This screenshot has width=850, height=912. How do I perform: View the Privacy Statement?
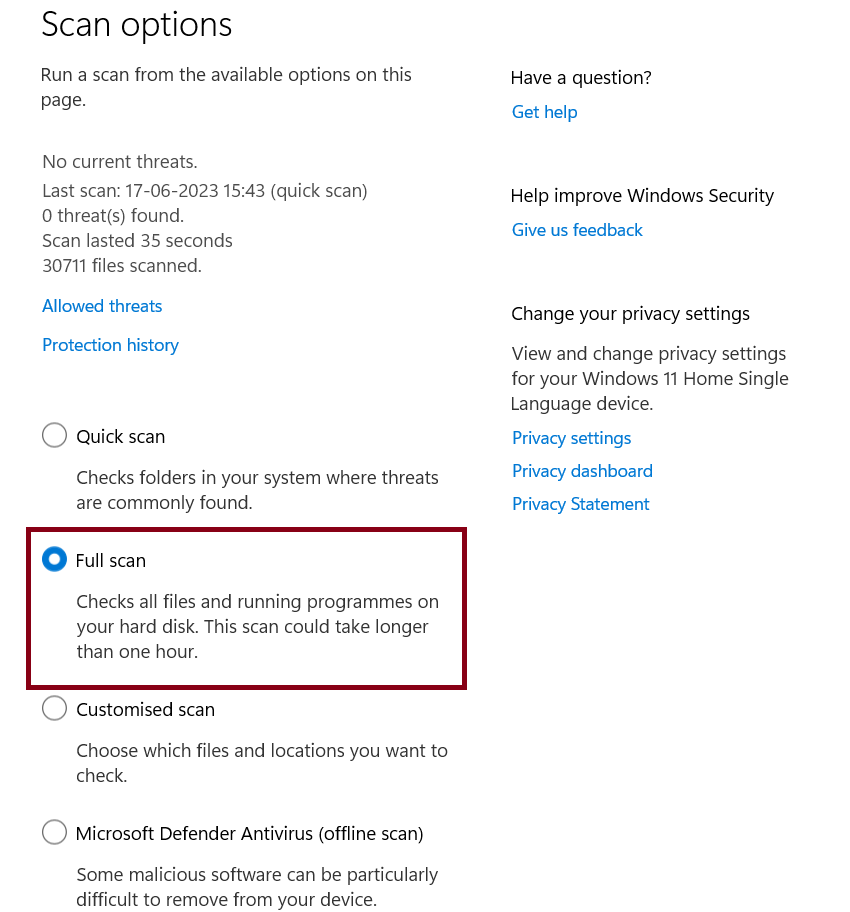click(x=580, y=504)
